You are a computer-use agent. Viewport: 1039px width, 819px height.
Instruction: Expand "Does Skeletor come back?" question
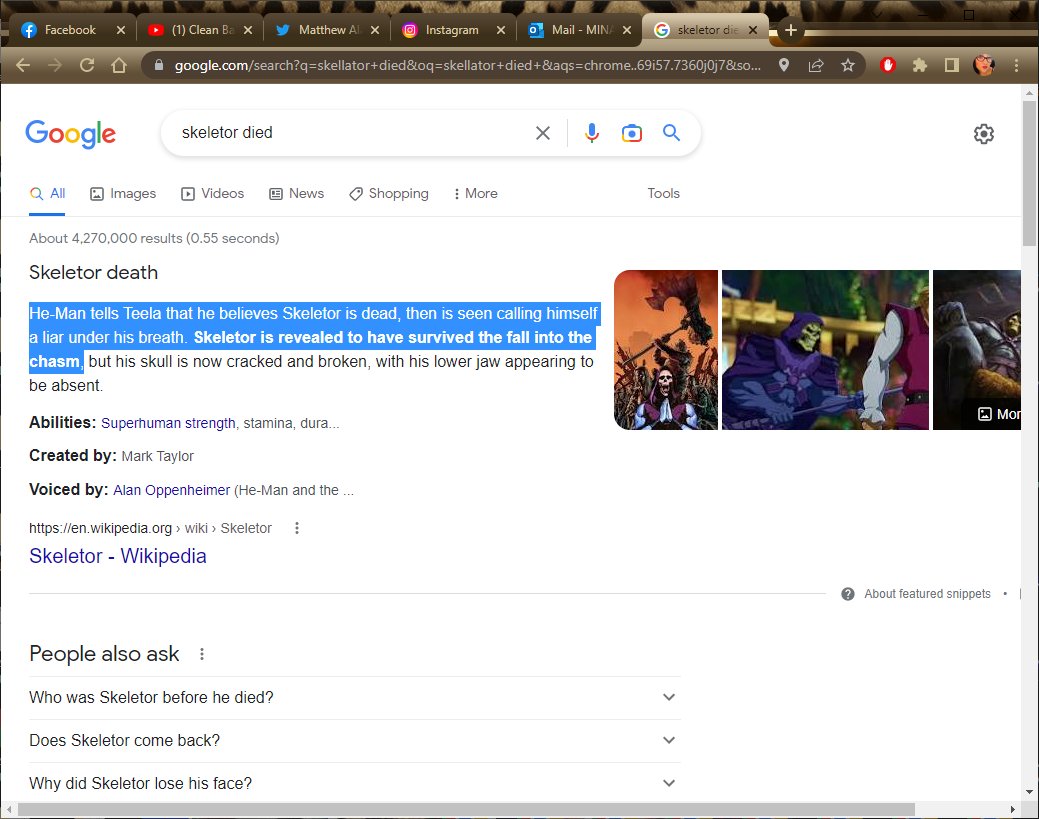click(x=355, y=741)
